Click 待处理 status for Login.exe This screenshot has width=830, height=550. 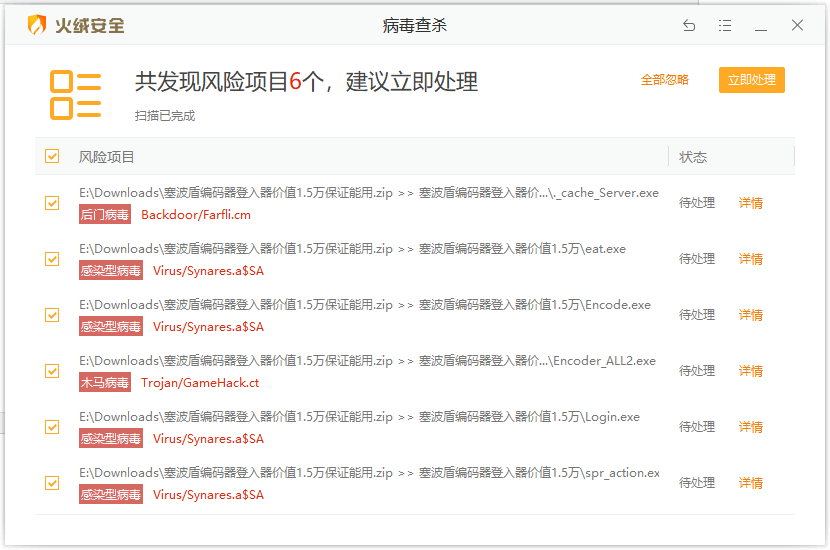pos(697,427)
